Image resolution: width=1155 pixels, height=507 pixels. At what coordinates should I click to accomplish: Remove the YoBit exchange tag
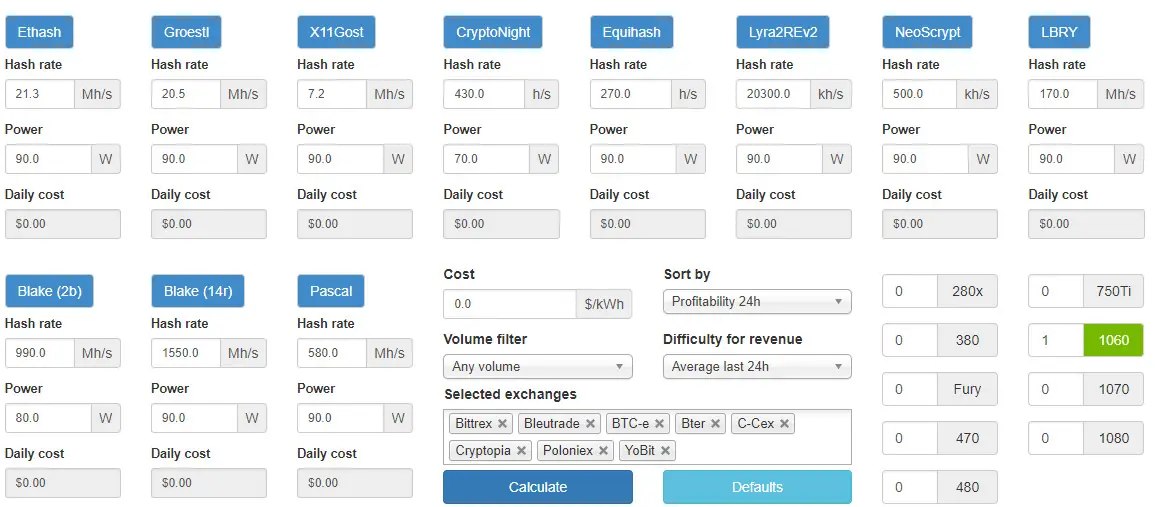click(665, 451)
